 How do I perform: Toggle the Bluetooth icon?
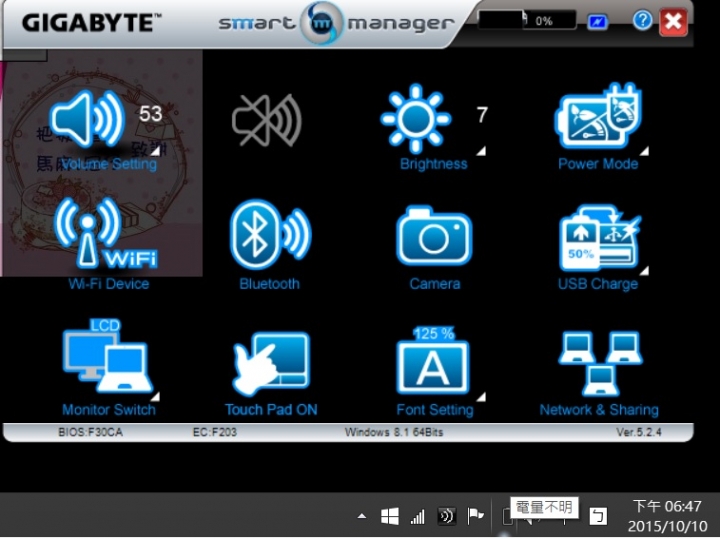pos(270,234)
